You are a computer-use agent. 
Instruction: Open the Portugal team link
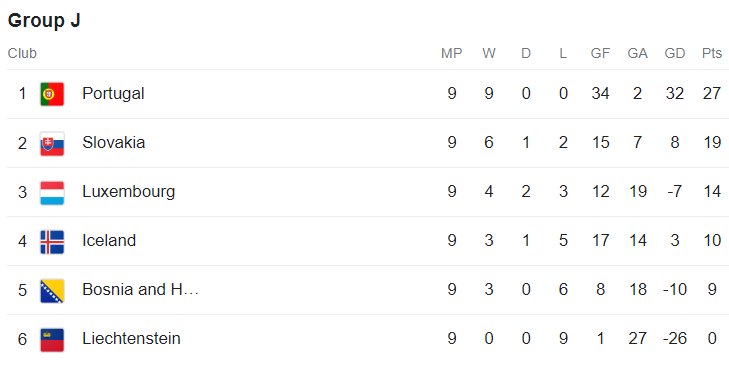[113, 93]
